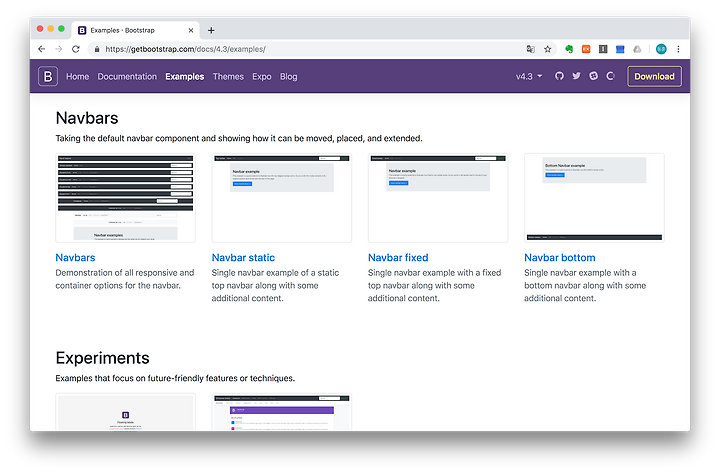Screen dimensions: 720x474
Task: Open the GitHub icon link
Action: [559, 76]
